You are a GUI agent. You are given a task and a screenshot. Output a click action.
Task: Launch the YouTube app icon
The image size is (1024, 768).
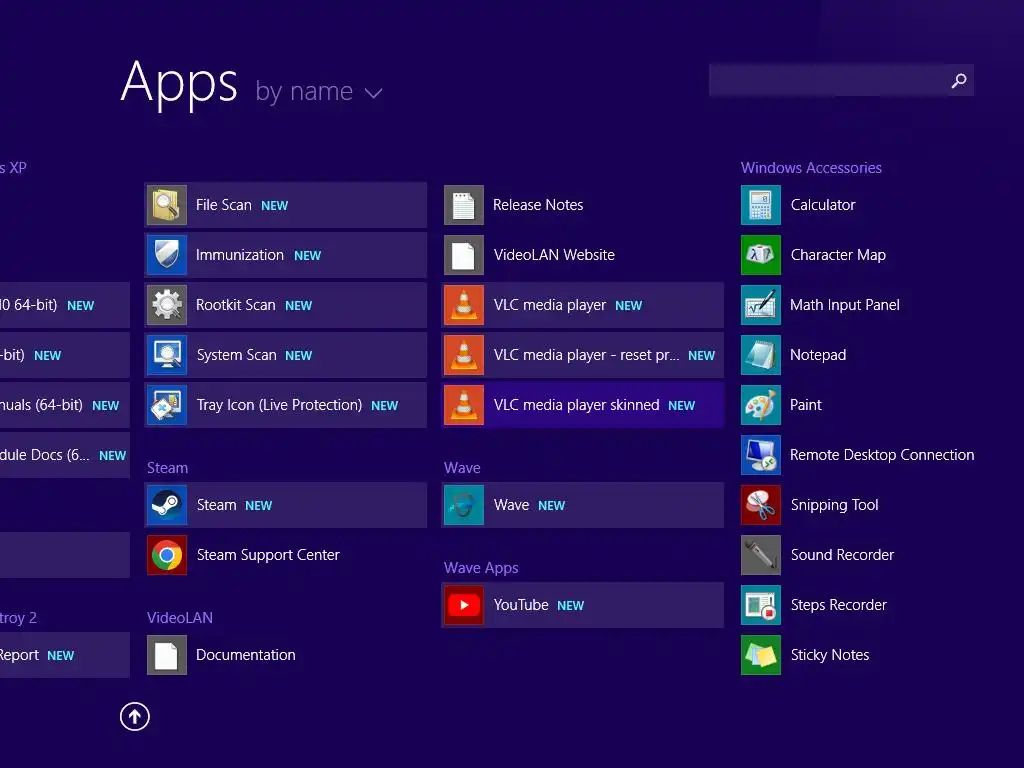tap(464, 605)
